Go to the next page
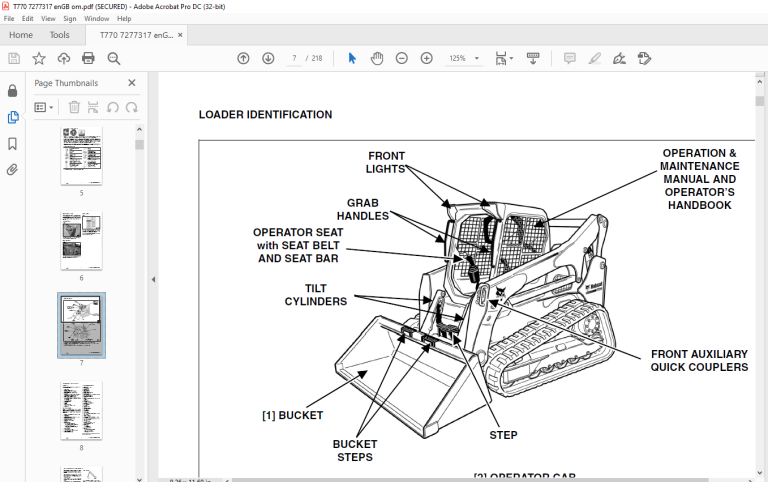The image size is (768, 482). [x=268, y=58]
